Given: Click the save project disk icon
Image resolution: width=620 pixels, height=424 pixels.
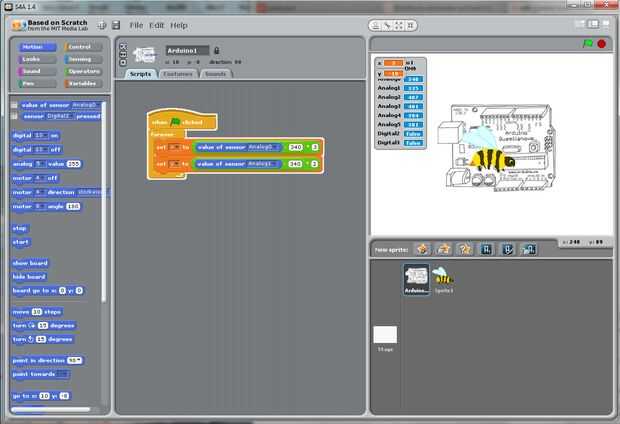Looking at the screenshot, I should tap(116, 25).
